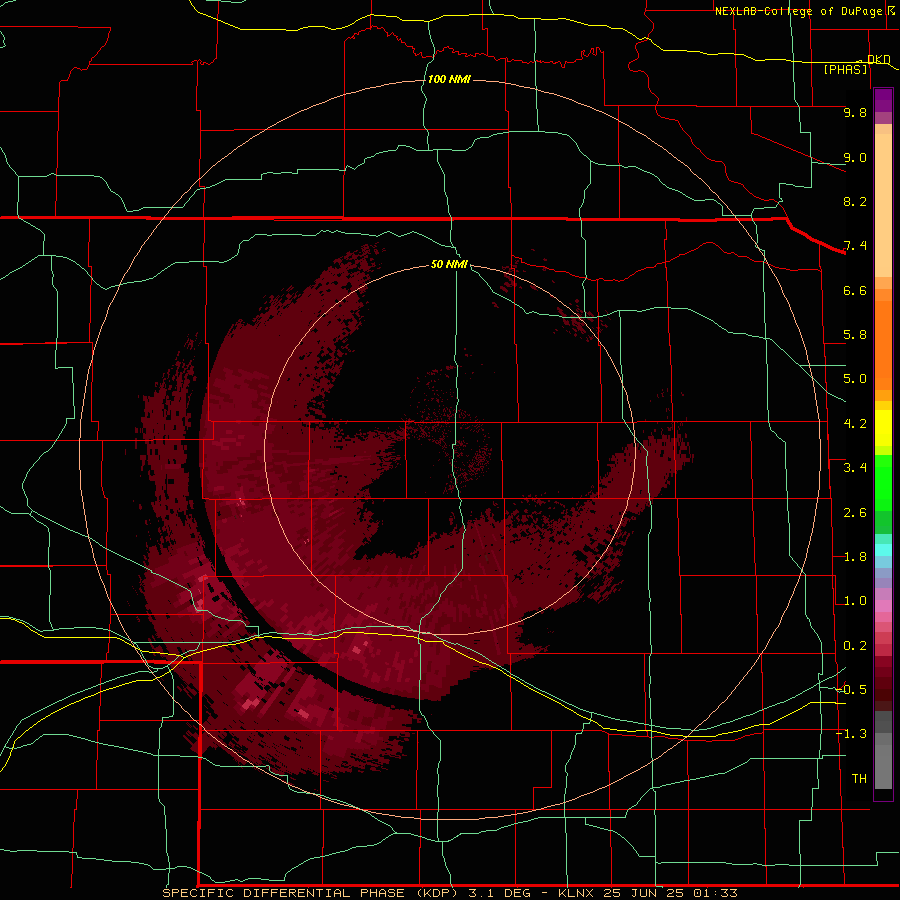
Task: Click the 25 JUN 25 01:33 timestamp
Action: coord(670,893)
